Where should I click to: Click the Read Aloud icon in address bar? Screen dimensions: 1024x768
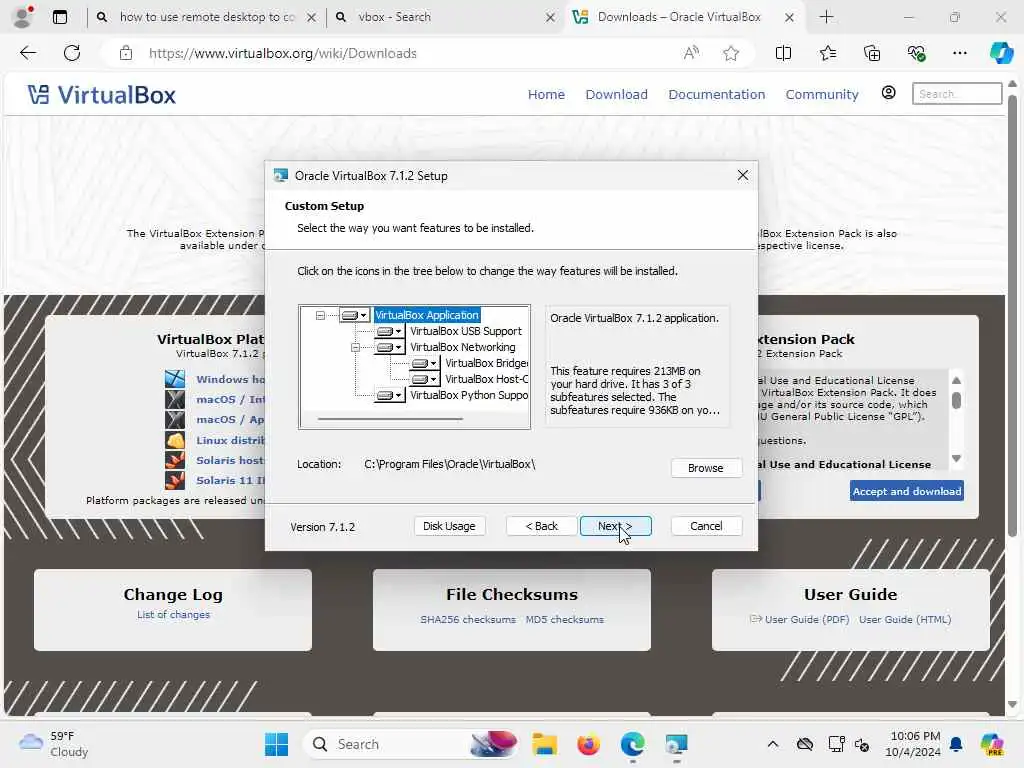pyautogui.click(x=691, y=54)
